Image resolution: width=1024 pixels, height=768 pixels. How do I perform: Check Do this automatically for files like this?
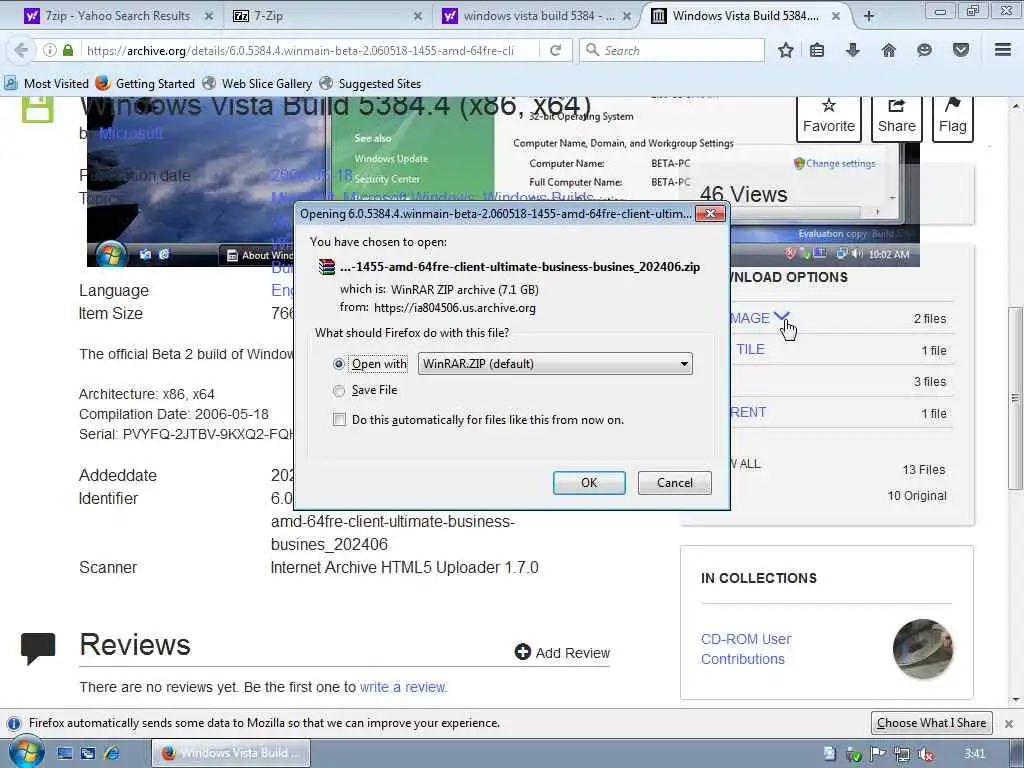(339, 419)
